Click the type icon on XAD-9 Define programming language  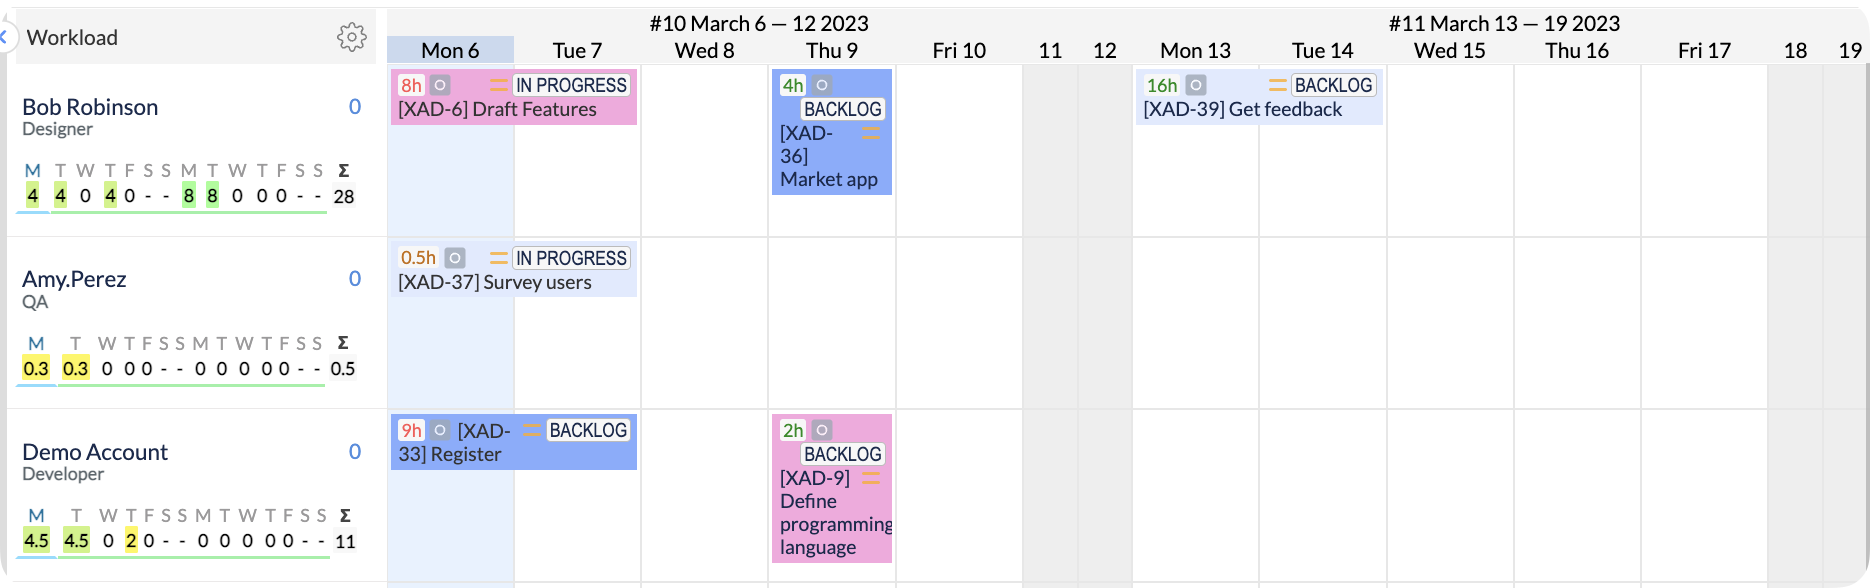[820, 429]
